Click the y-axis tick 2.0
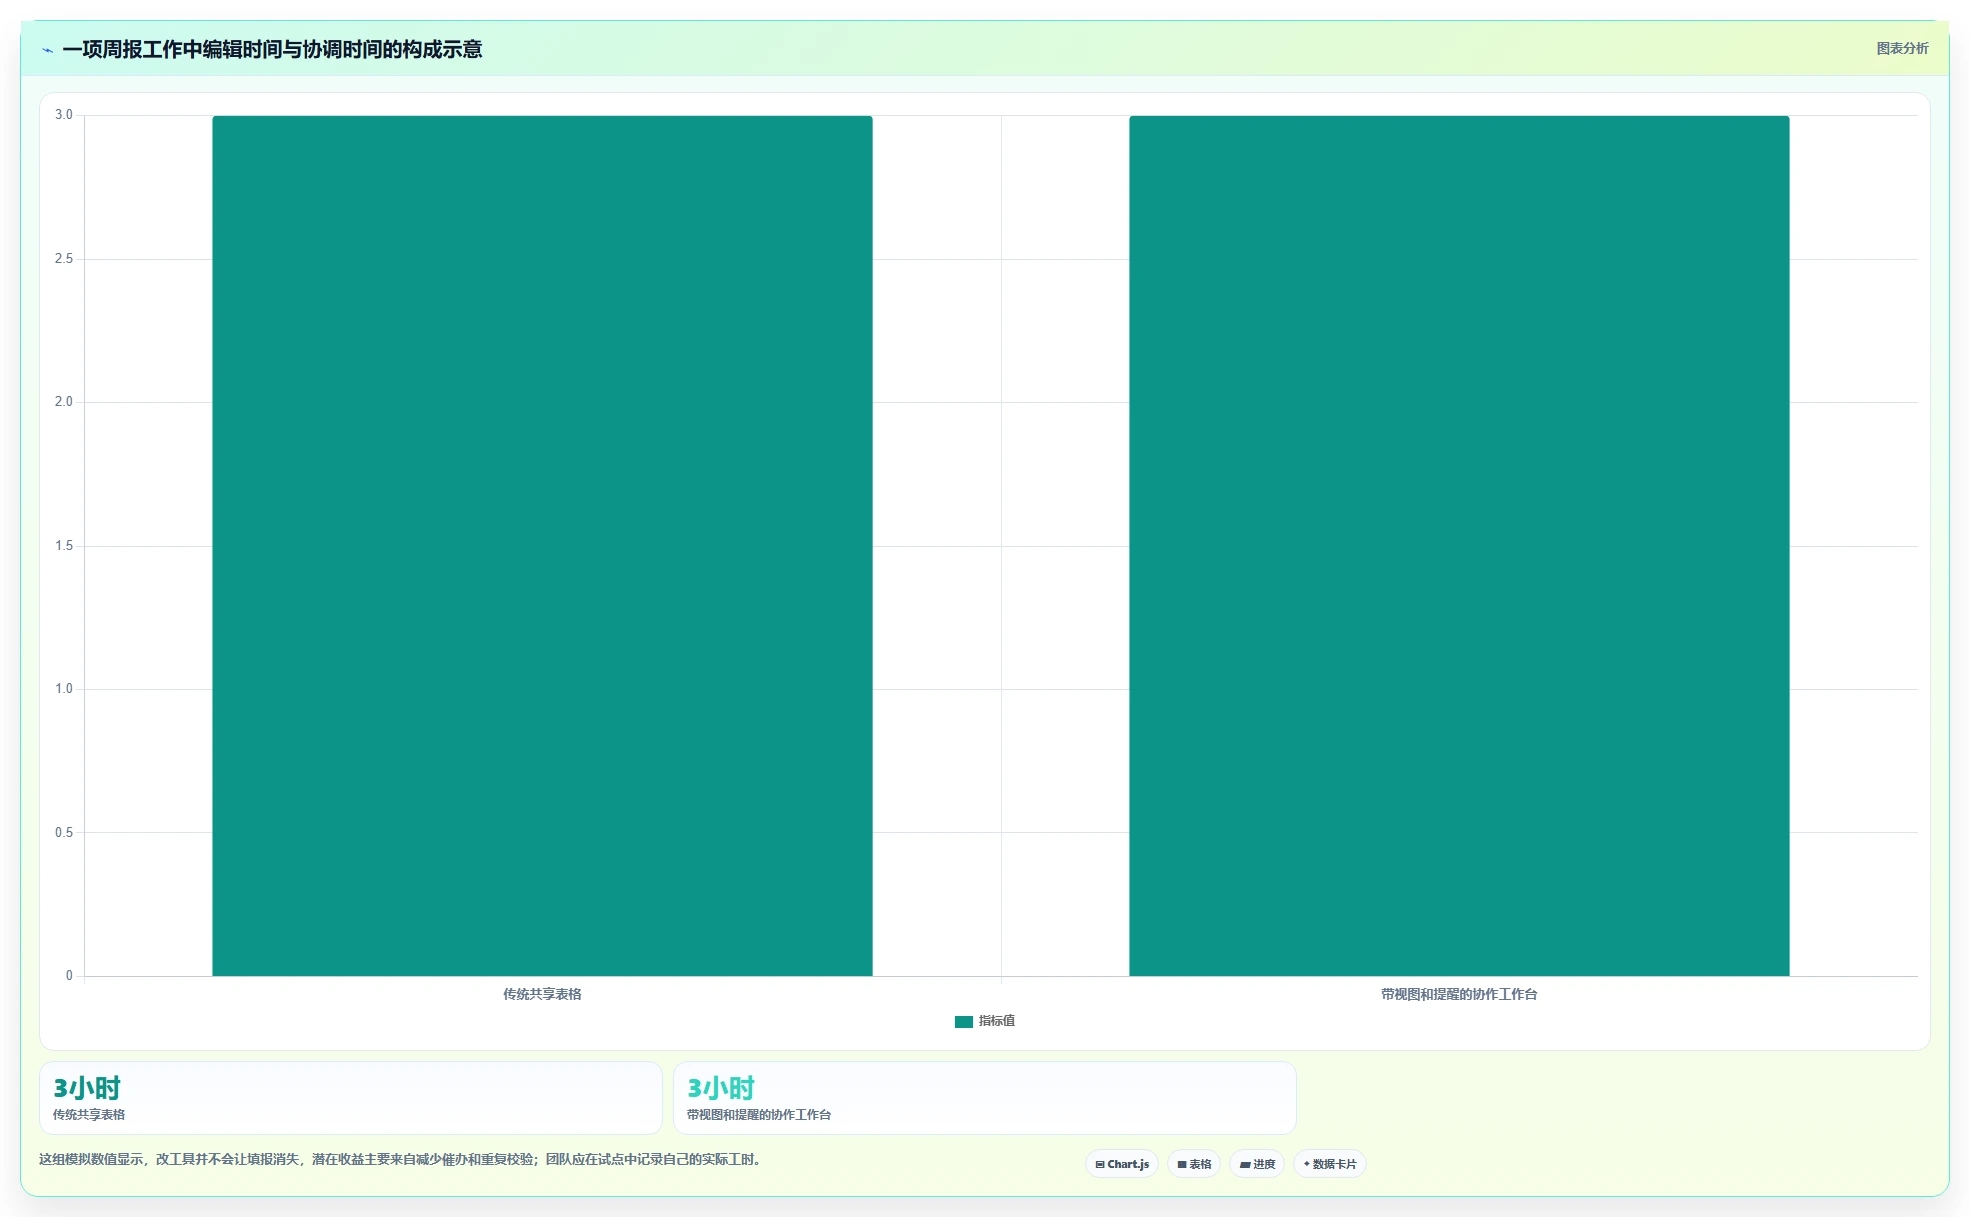The image size is (1970, 1217). pos(64,402)
